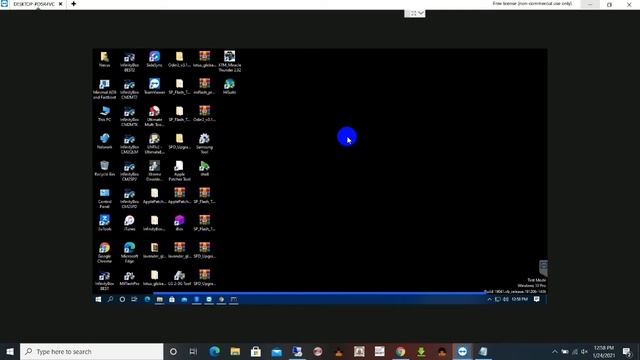Select the Control Panel desktop icon
This screenshot has height=360, width=640.
(104, 198)
